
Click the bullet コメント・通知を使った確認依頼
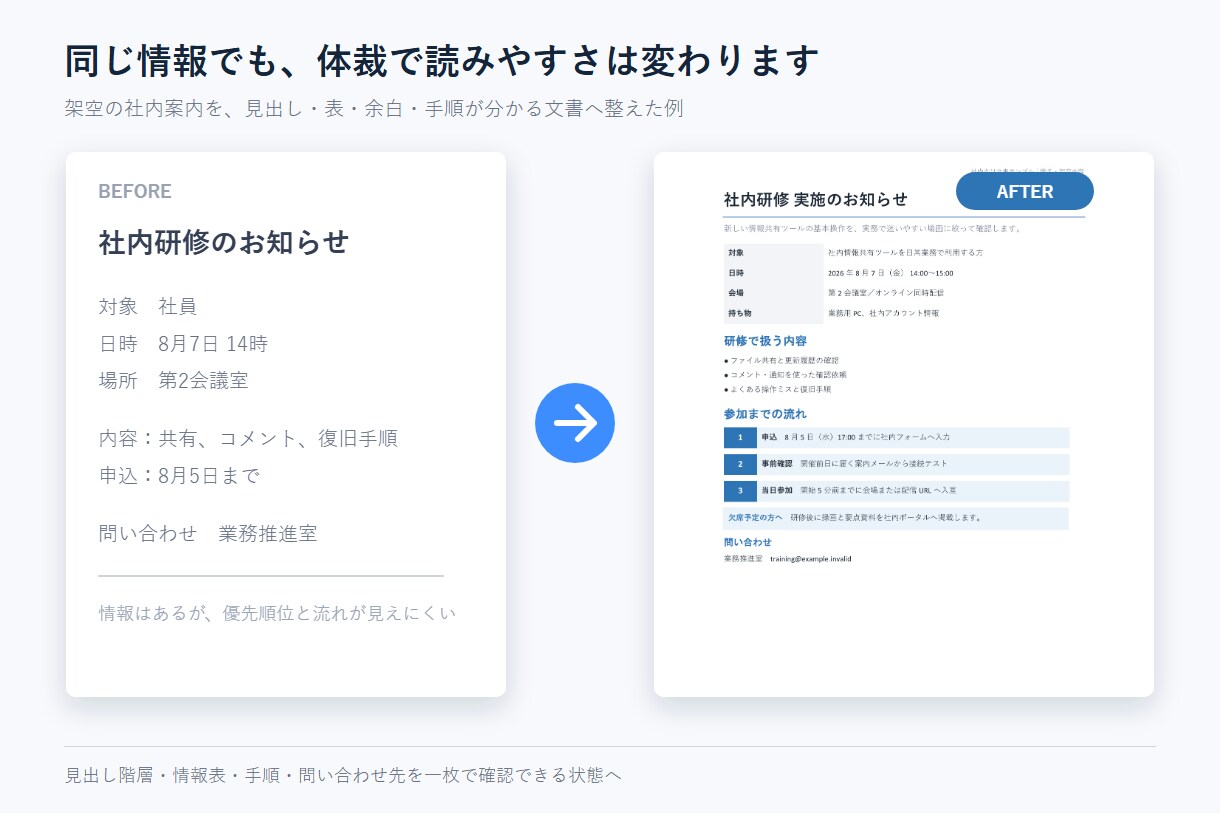coord(785,375)
